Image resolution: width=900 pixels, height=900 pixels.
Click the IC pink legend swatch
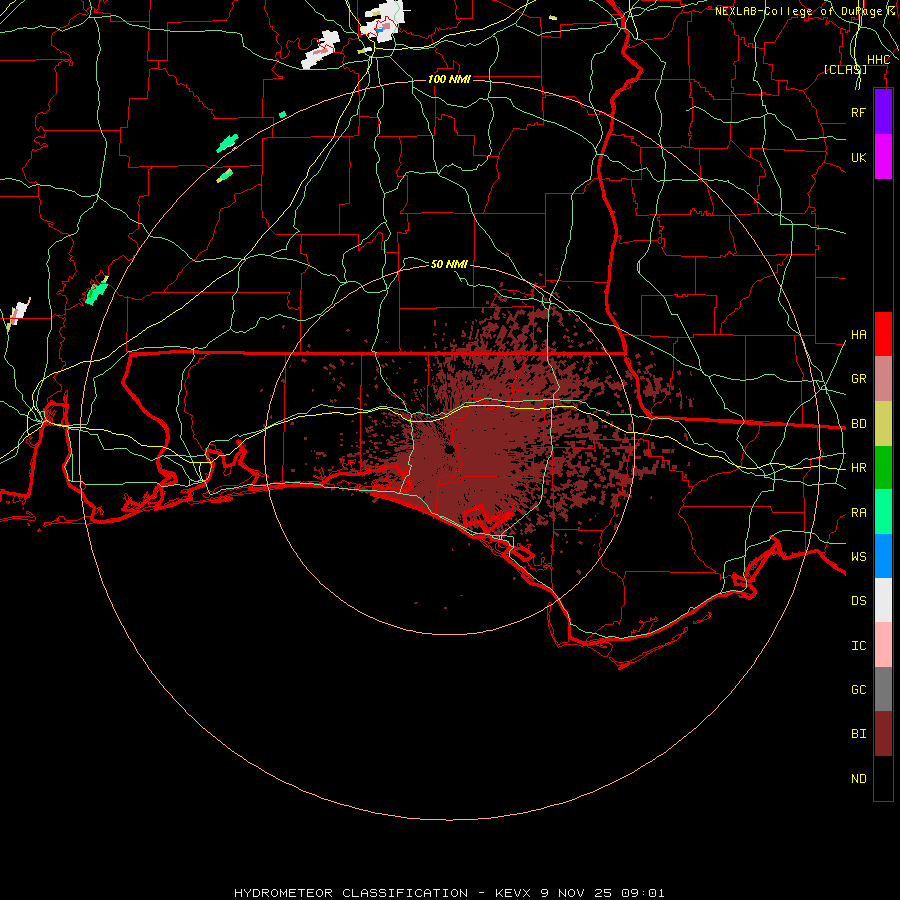(883, 645)
